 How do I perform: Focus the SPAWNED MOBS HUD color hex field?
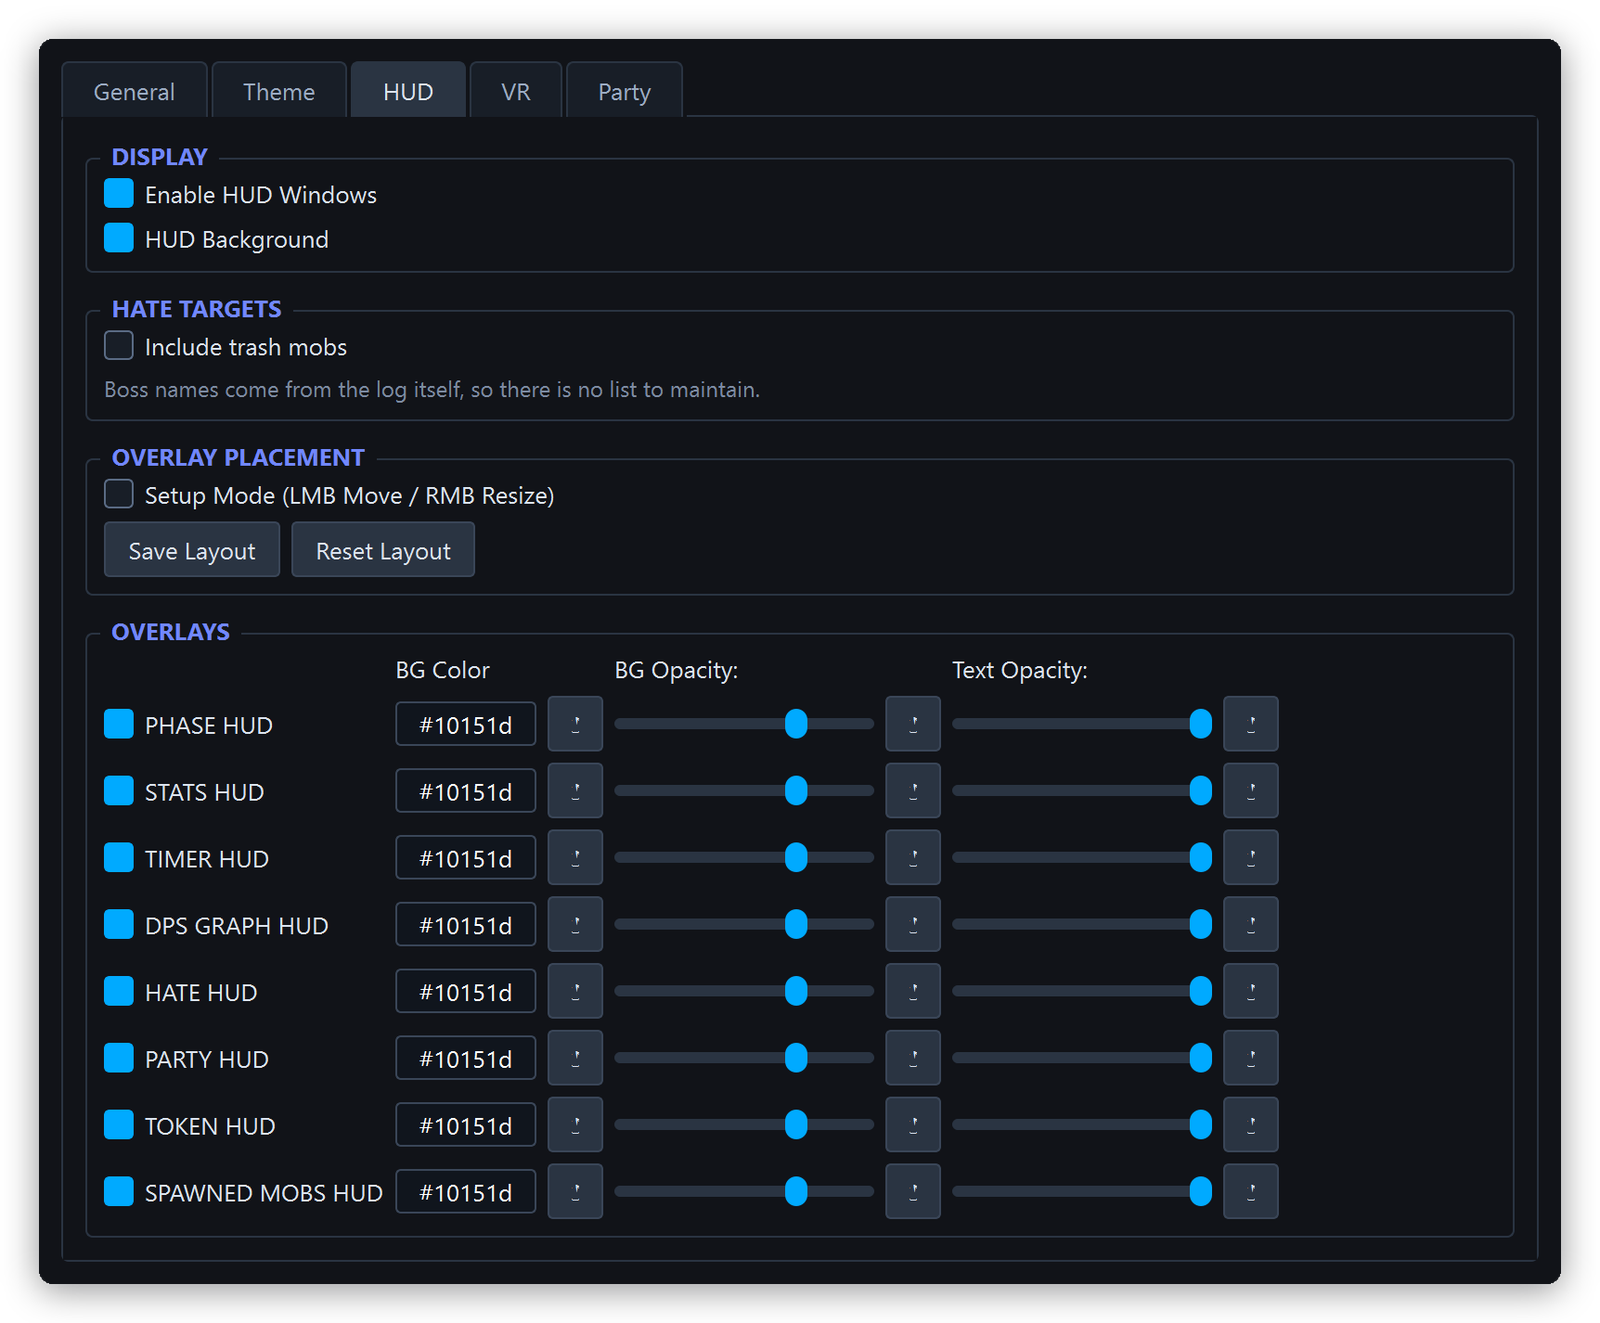(x=466, y=1192)
